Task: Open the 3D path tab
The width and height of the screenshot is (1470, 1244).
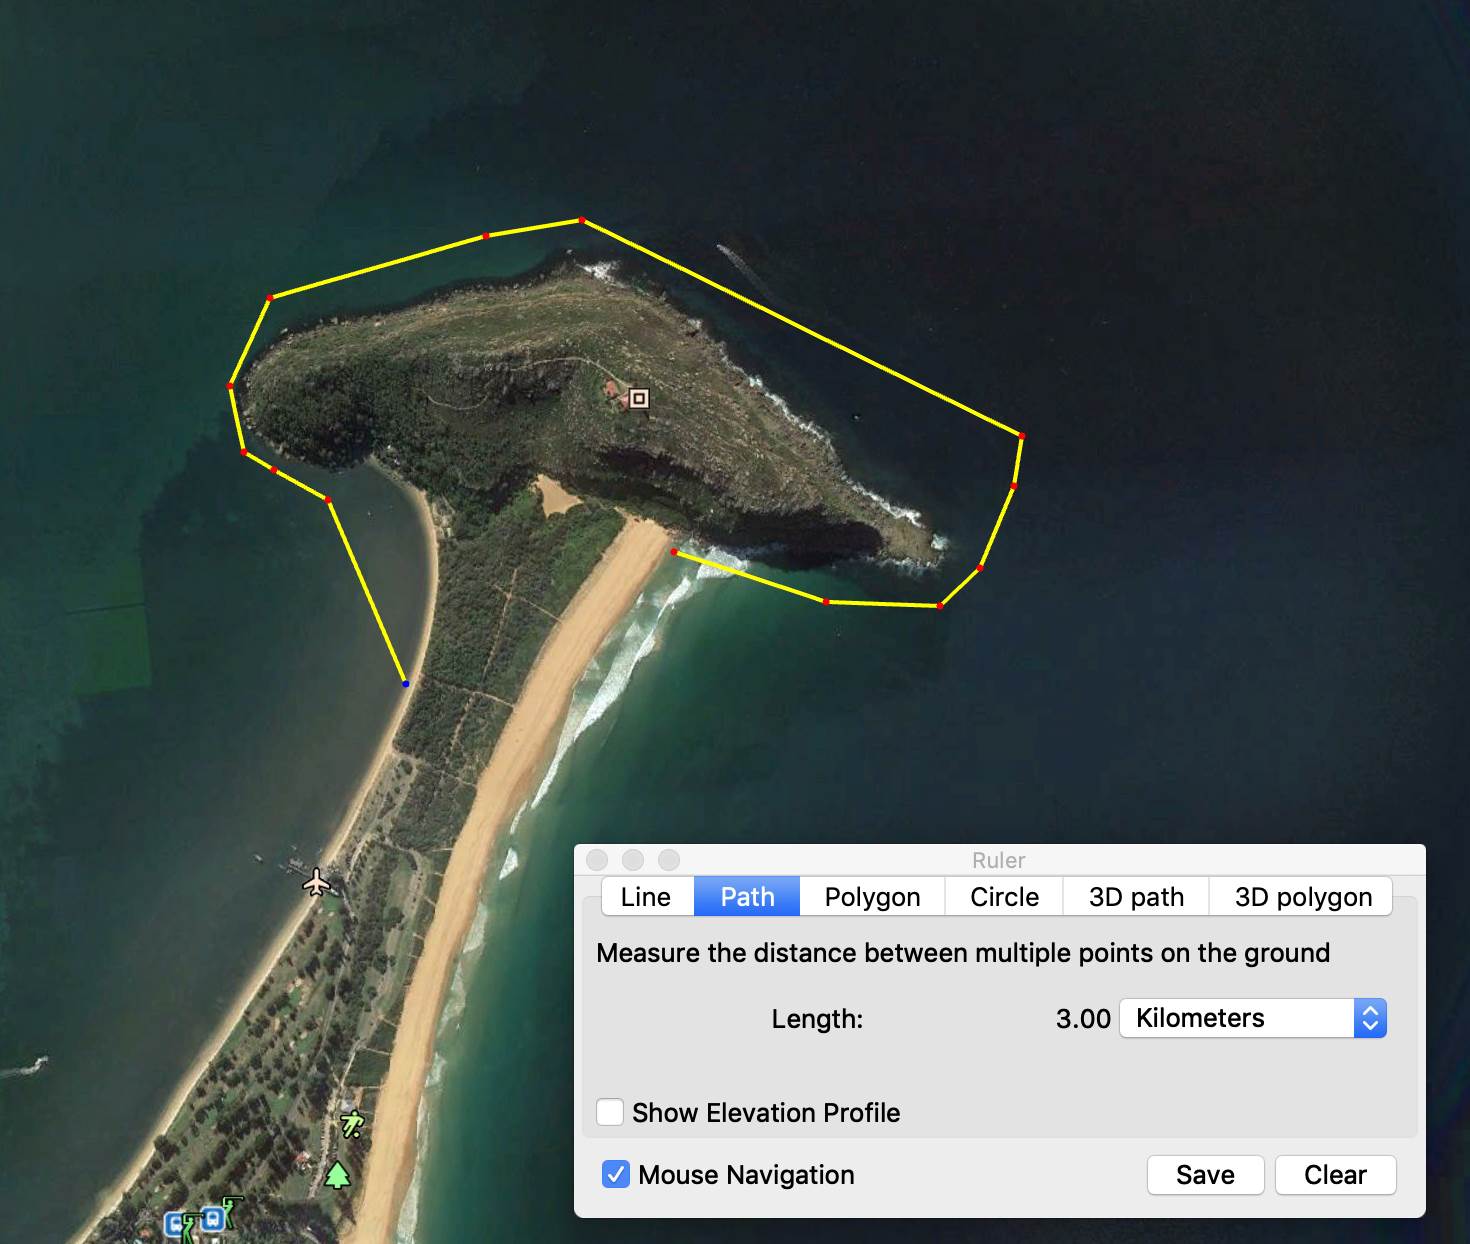Action: [x=1136, y=897]
